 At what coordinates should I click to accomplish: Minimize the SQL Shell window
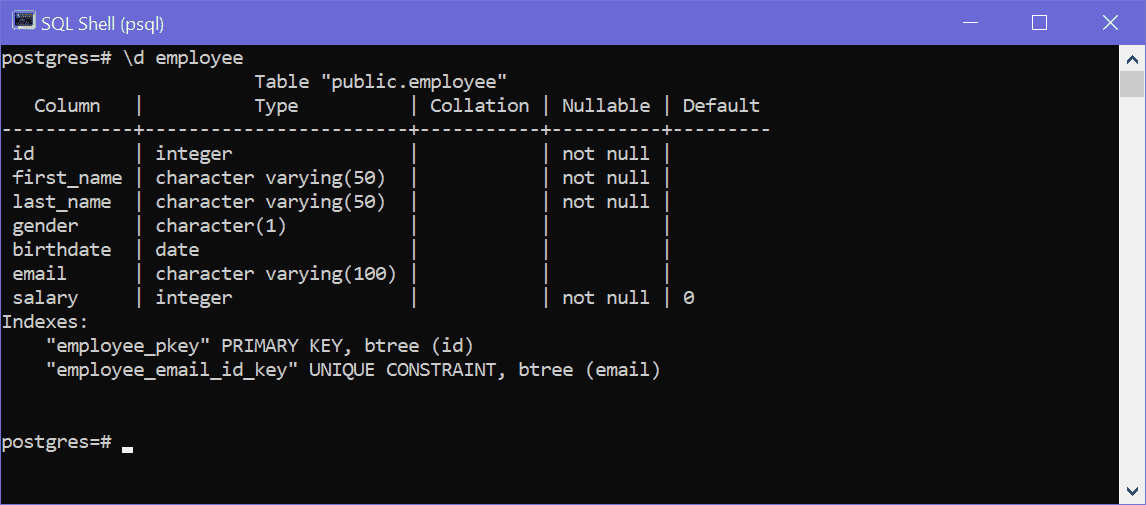point(971,23)
